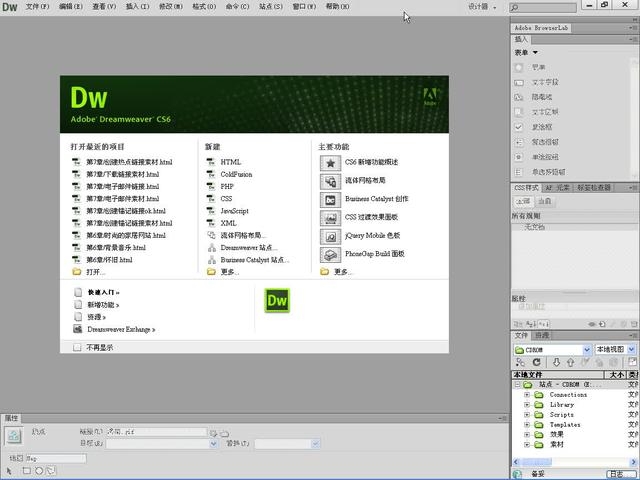Select the polygon hotspot tool
The image size is (640, 480).
point(51,471)
